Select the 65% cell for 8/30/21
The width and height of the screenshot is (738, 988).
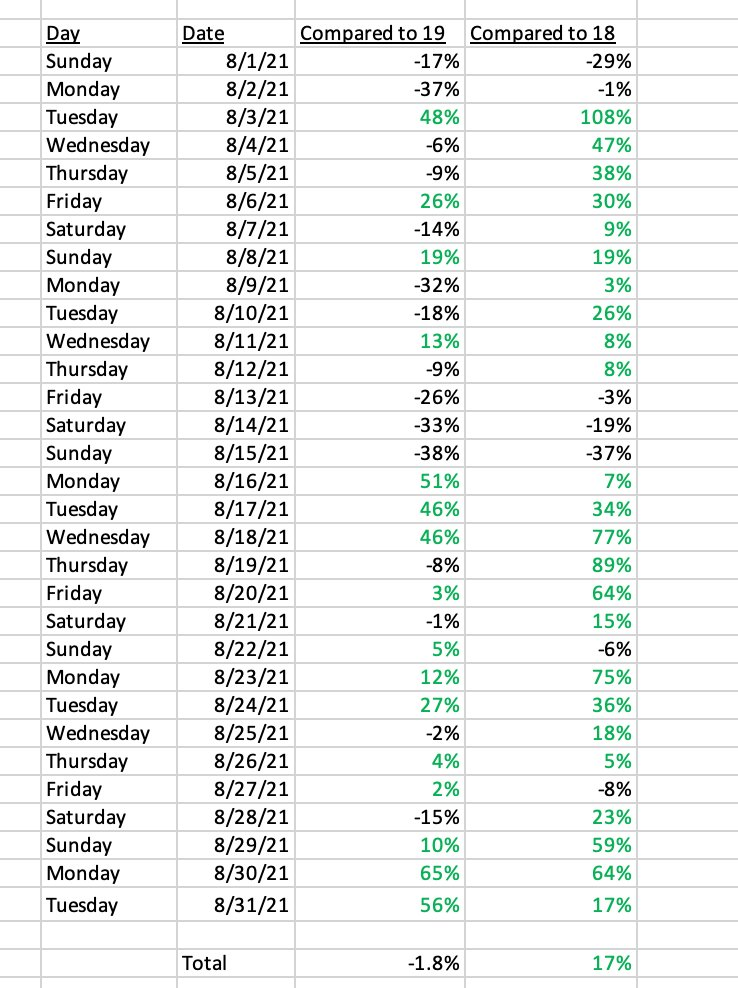(x=380, y=873)
